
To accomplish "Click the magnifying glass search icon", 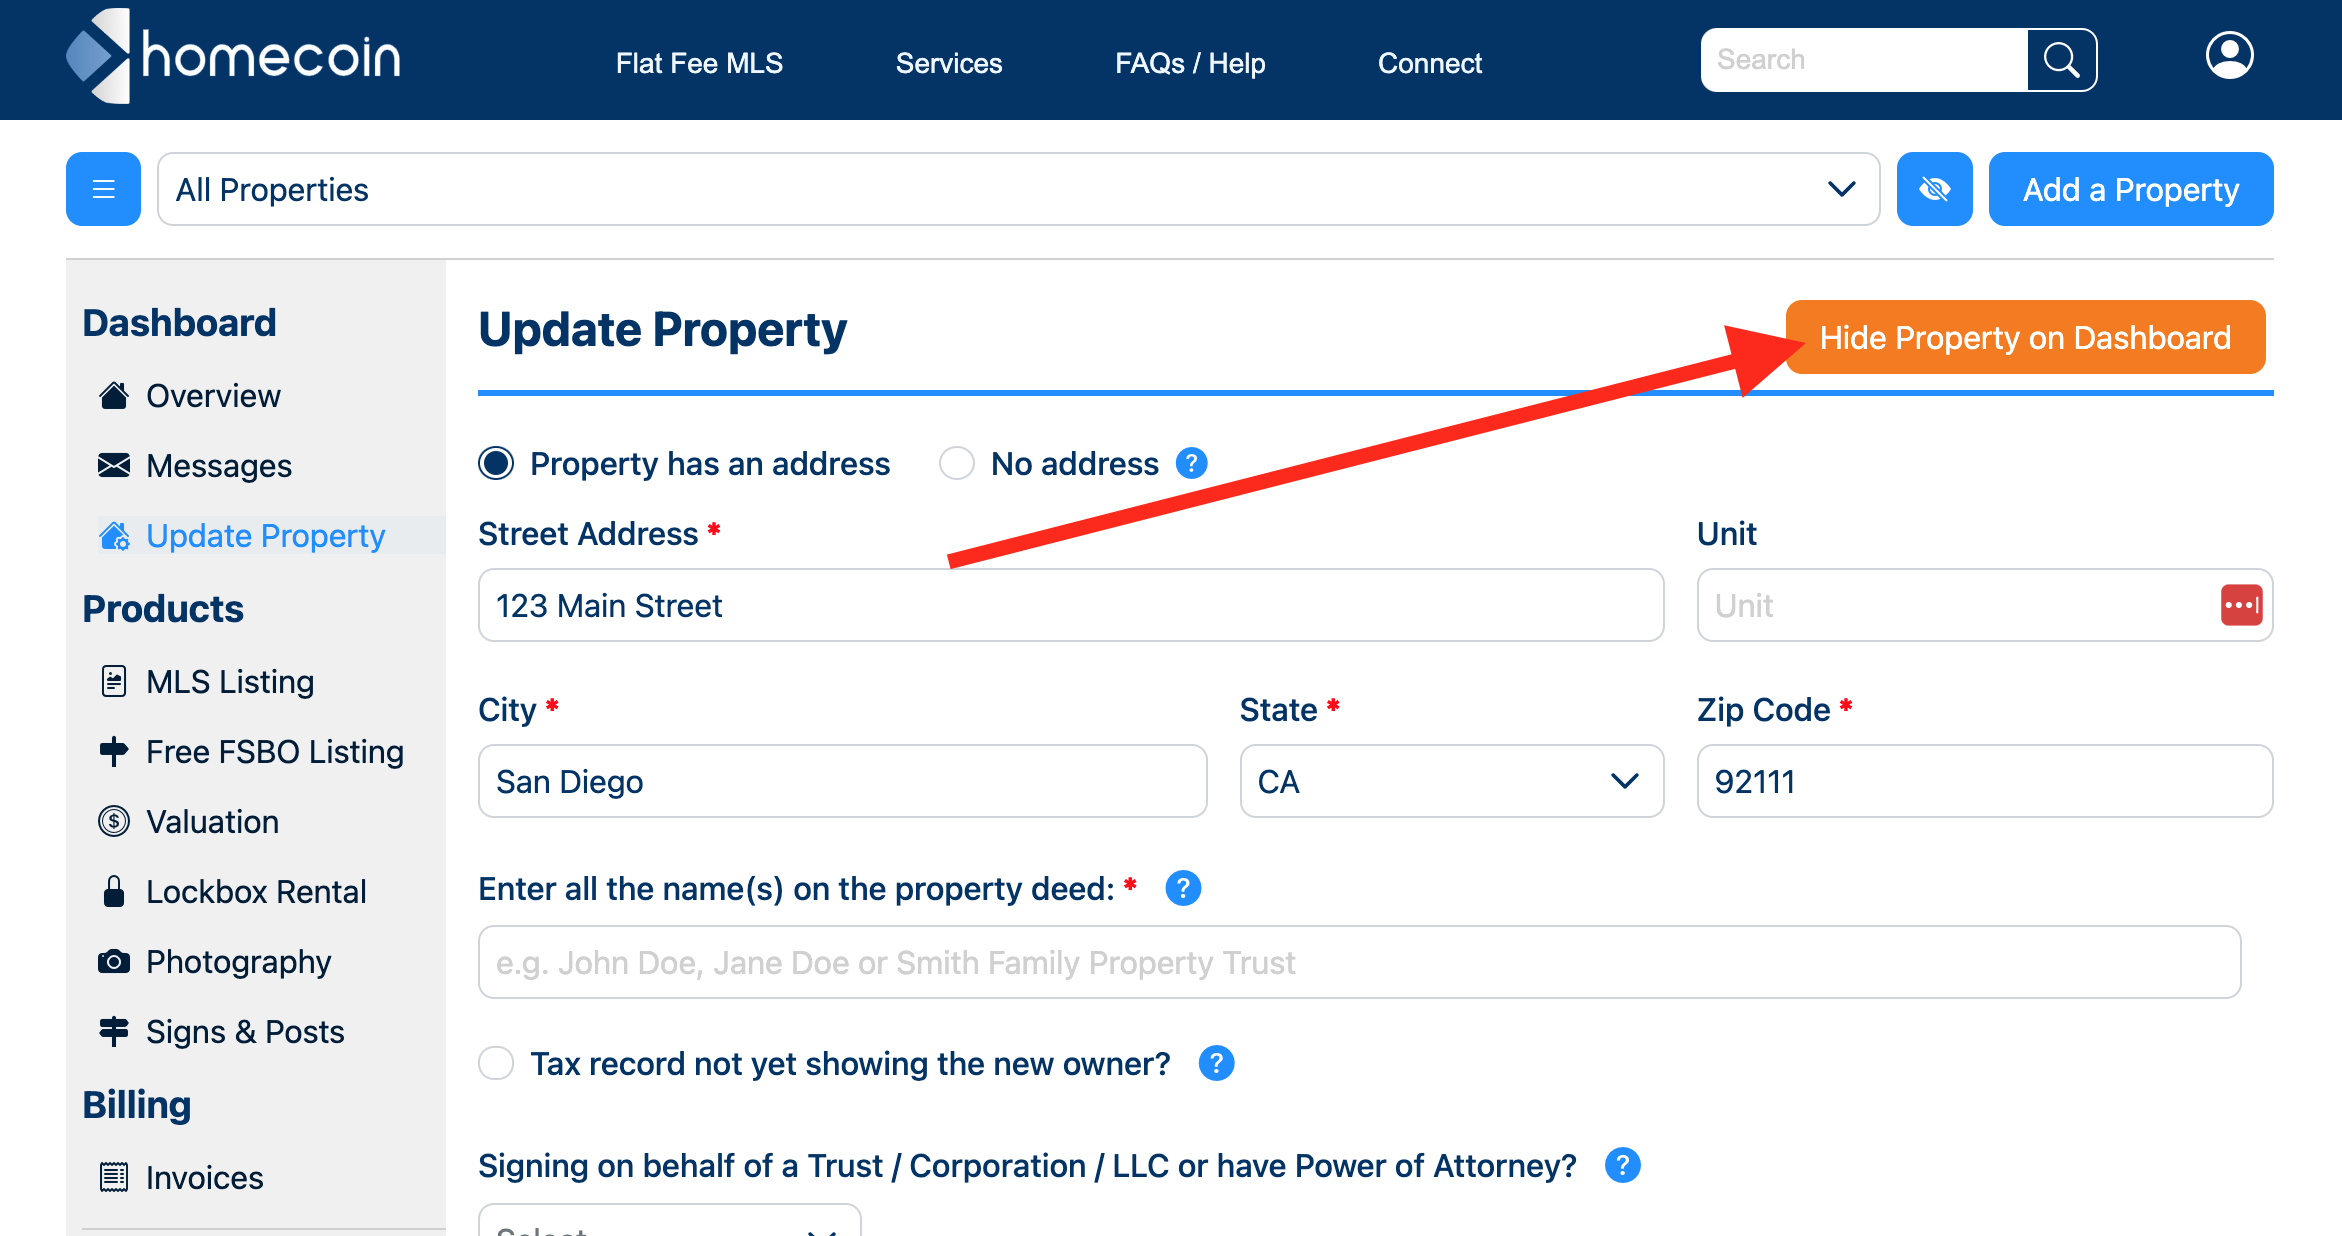I will pyautogui.click(x=2061, y=60).
